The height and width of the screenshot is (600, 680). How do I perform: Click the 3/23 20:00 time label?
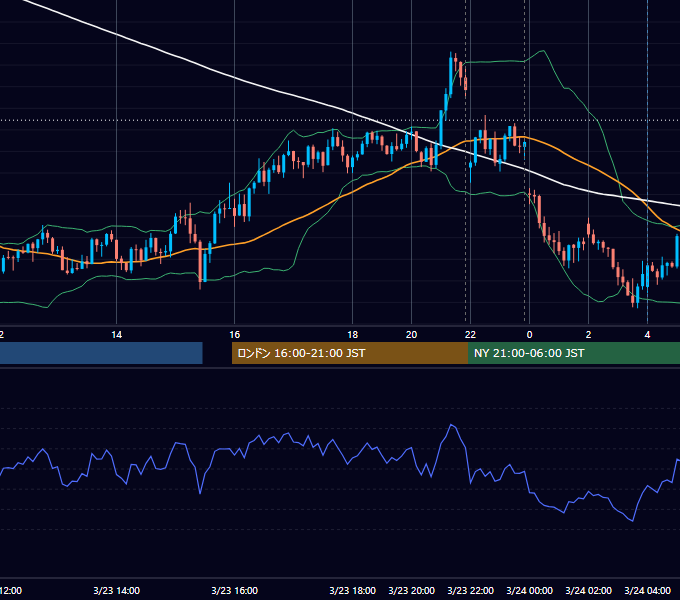click(412, 590)
